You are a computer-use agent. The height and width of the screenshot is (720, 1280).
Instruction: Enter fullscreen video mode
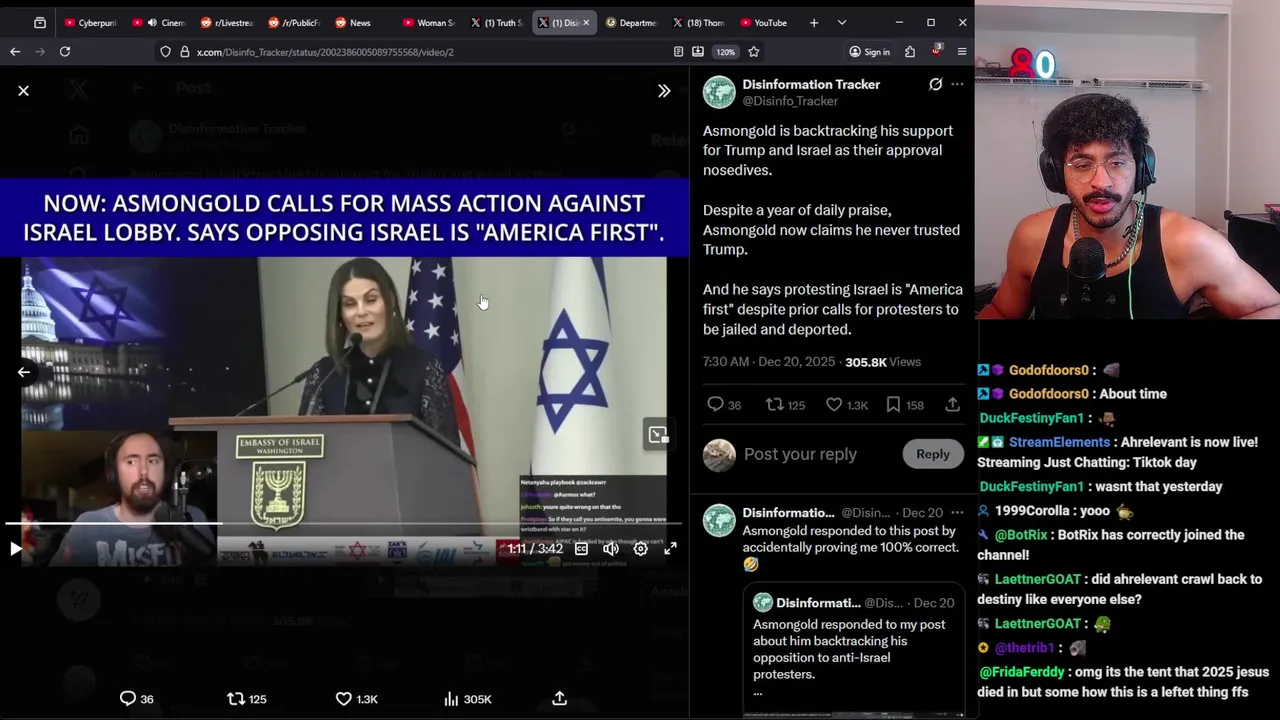click(671, 548)
